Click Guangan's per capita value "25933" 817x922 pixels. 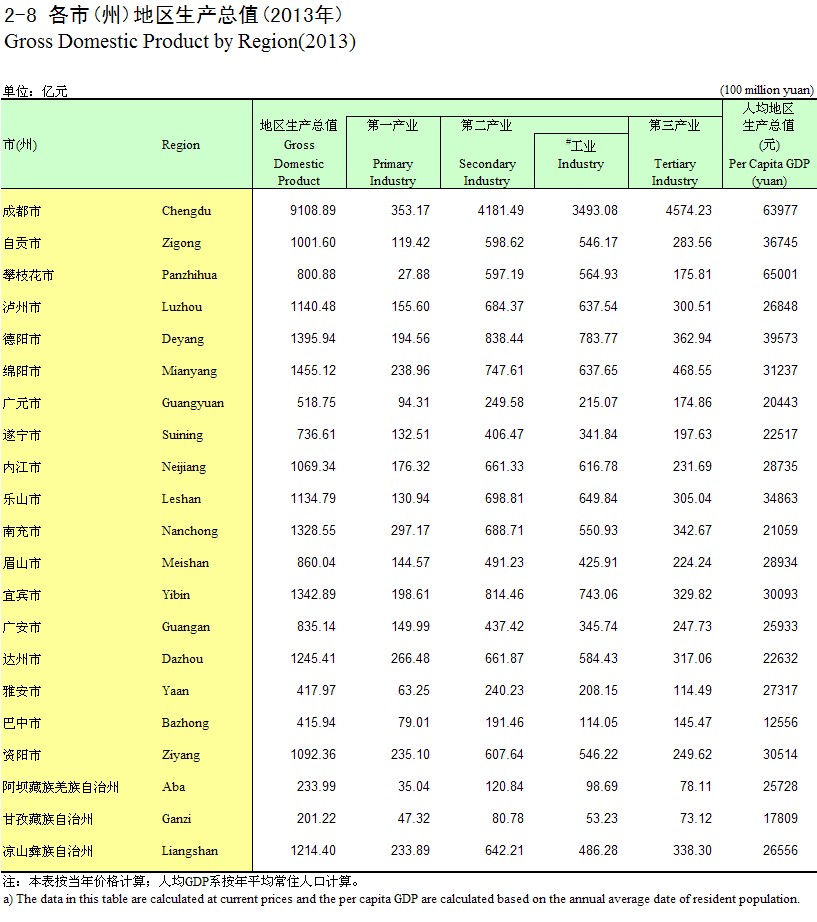click(x=780, y=626)
